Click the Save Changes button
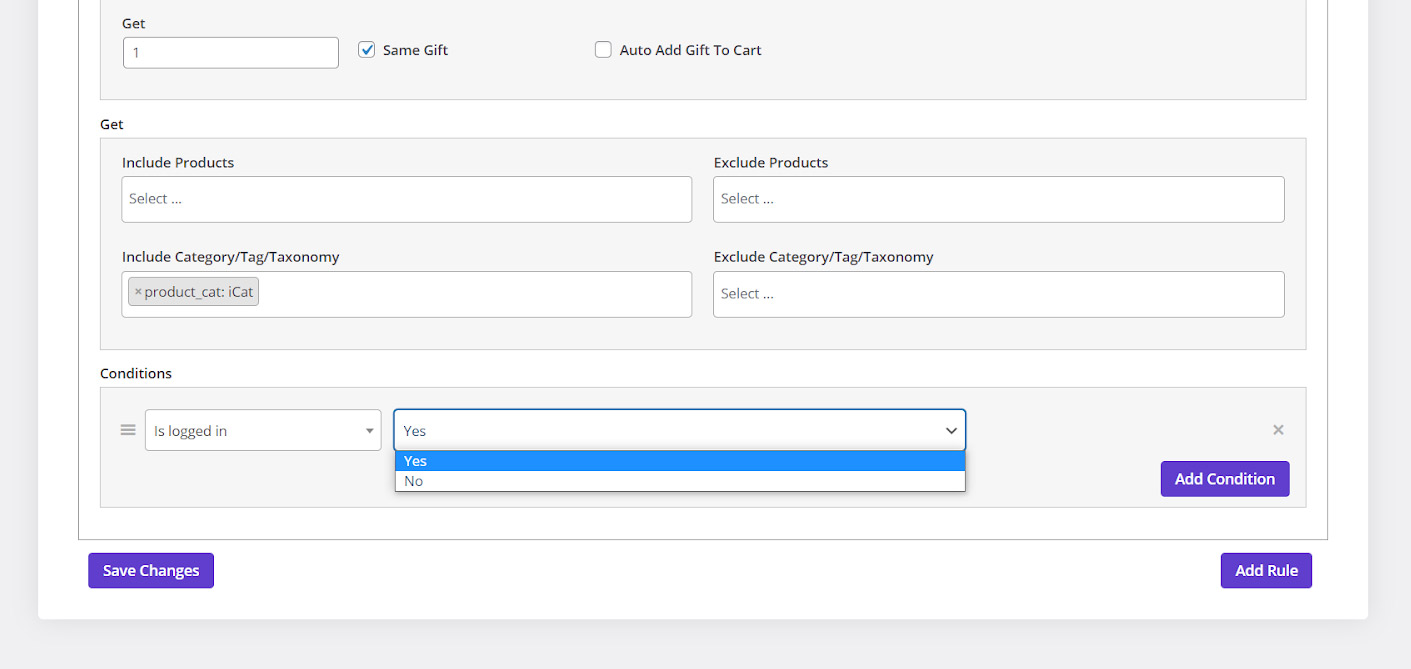This screenshot has width=1411, height=669. (151, 571)
